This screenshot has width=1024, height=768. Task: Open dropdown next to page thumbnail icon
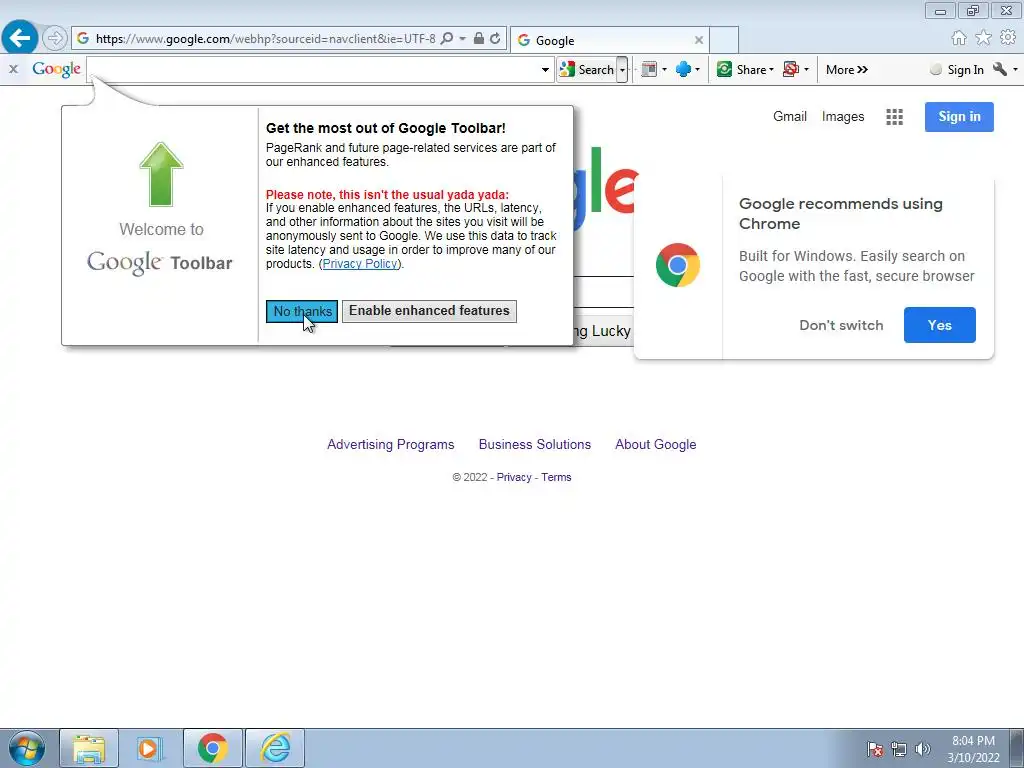point(664,69)
